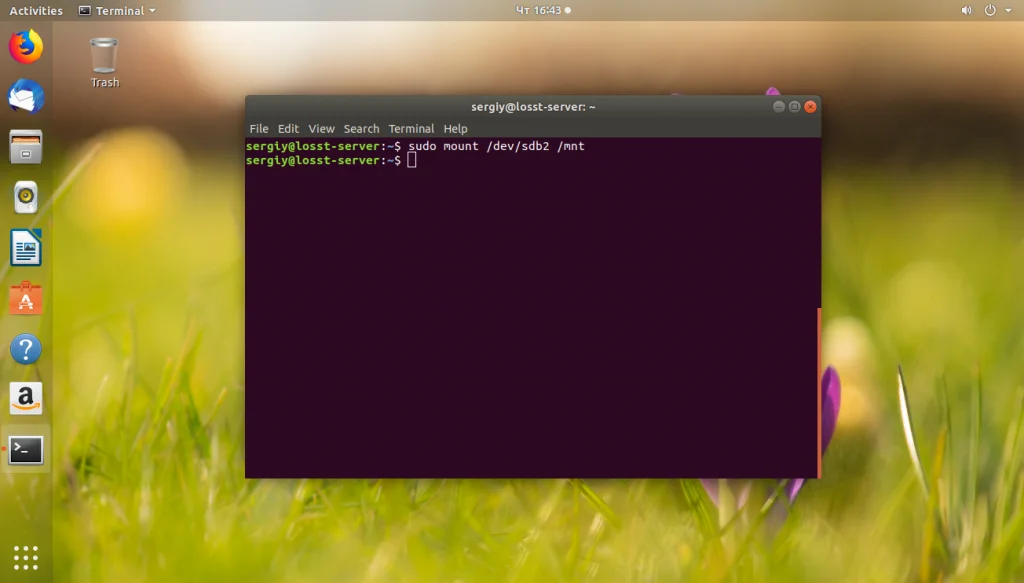Click the terminal scrollbar on right edge

click(819, 392)
